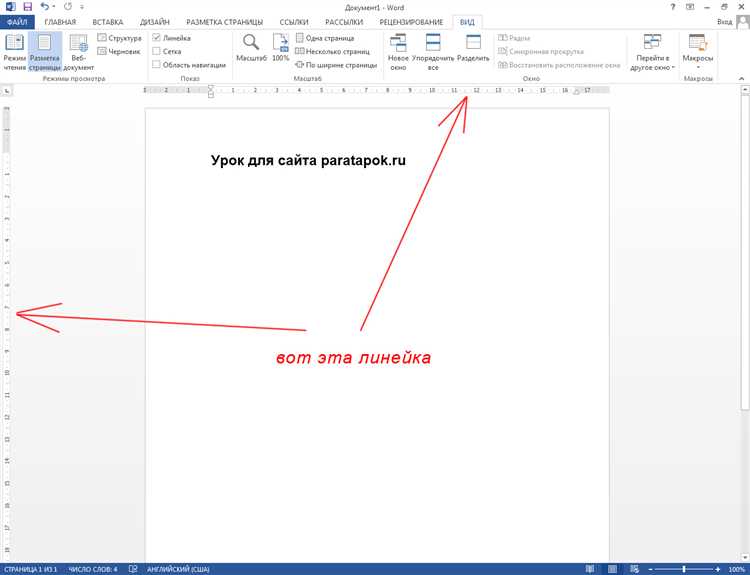Collapse the ribbon using the chevron arrow
The image size is (750, 575).
pyautogui.click(x=741, y=78)
